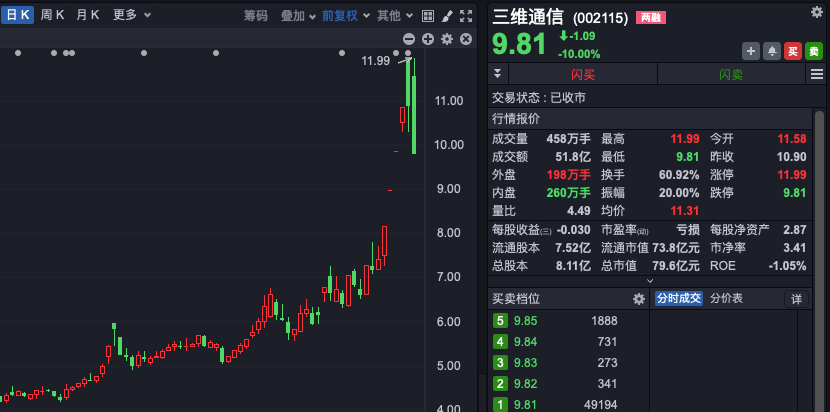The height and width of the screenshot is (412, 830).
Task: Select the drawing brush tool icon
Action: (447, 16)
